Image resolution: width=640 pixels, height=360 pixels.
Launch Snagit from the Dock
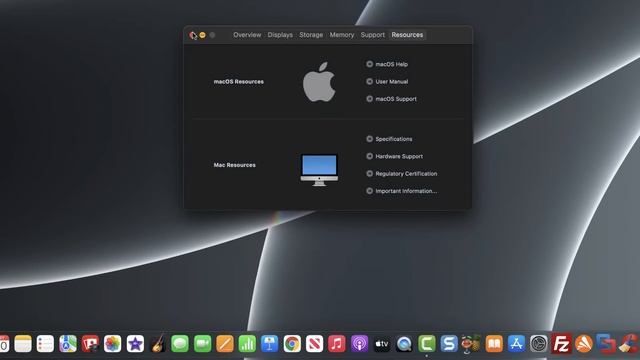click(x=449, y=344)
